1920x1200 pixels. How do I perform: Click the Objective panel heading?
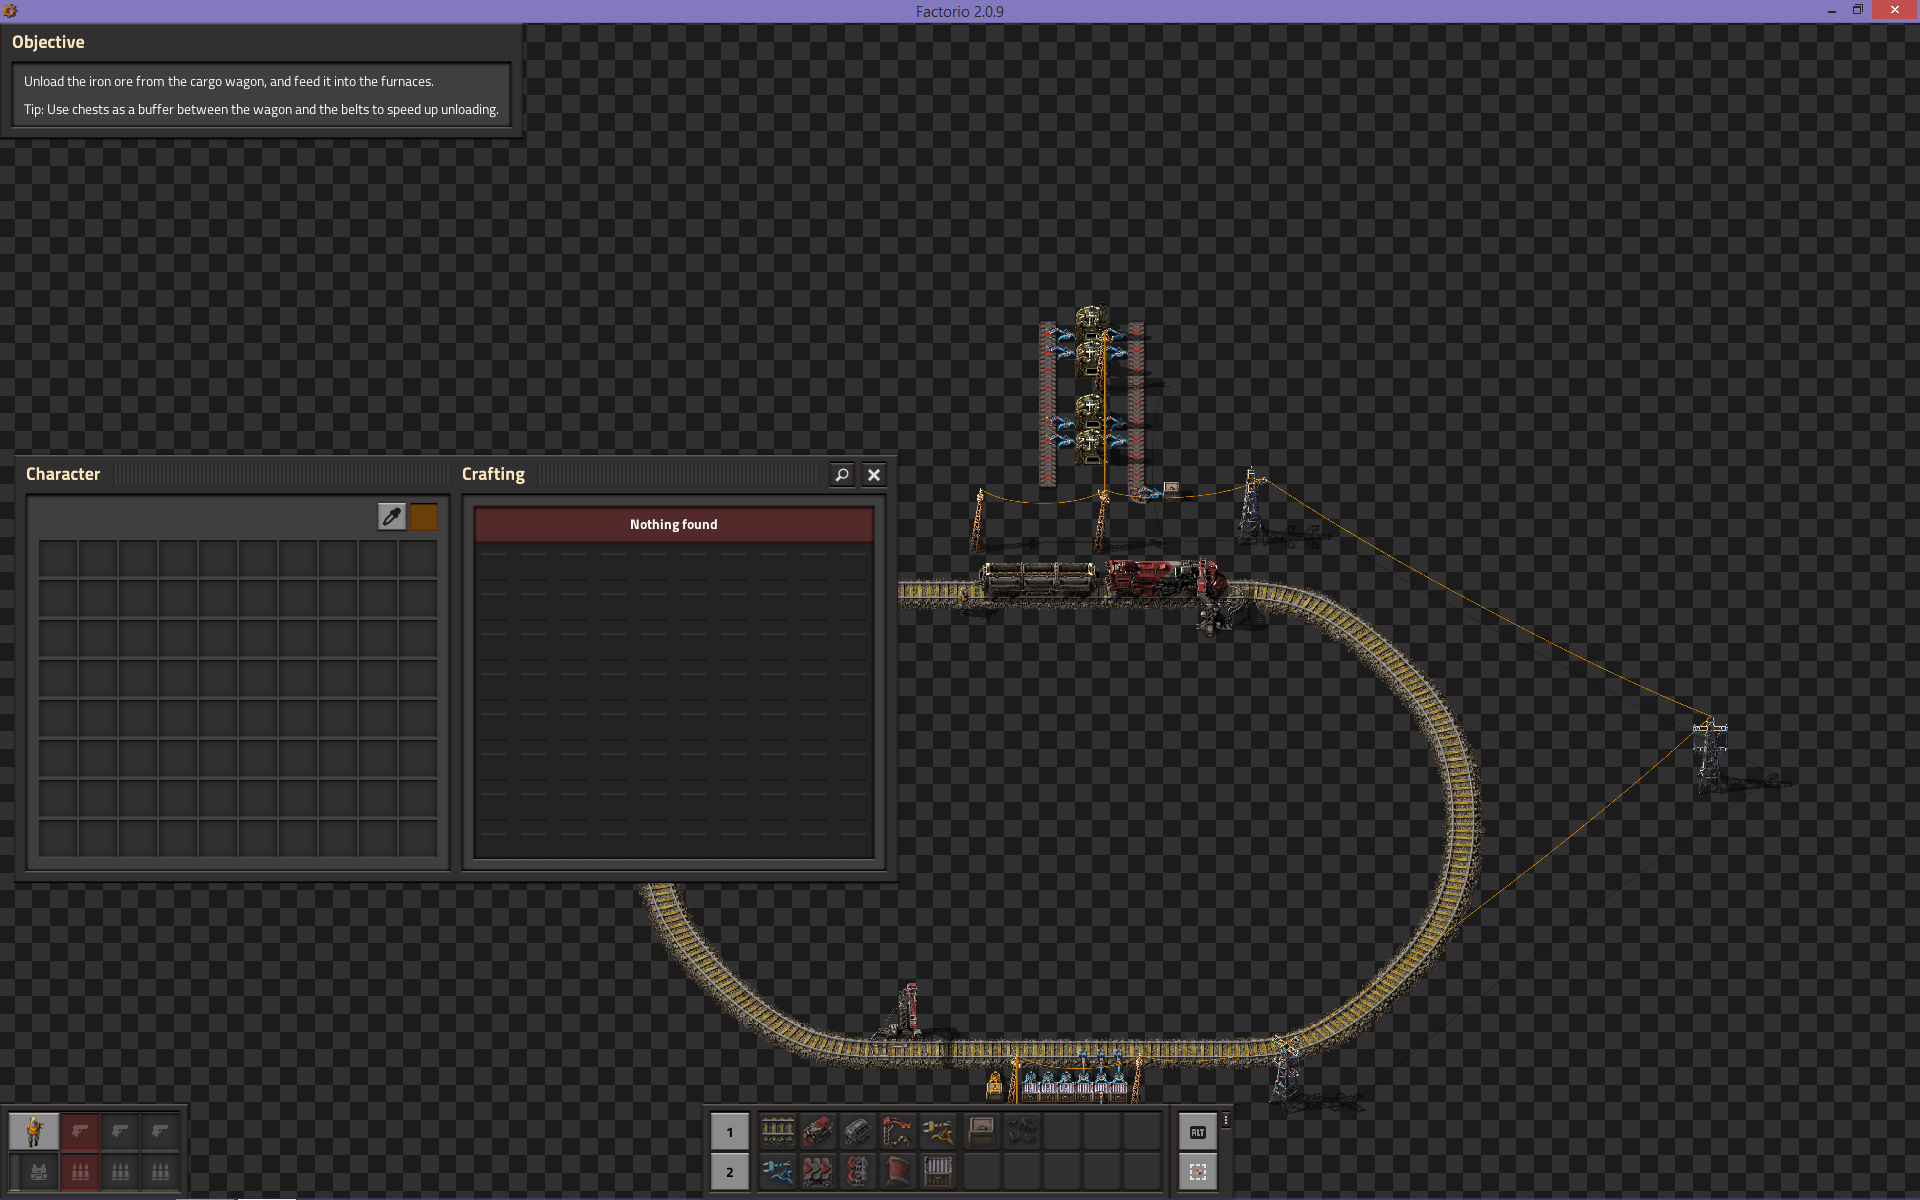[x=48, y=42]
